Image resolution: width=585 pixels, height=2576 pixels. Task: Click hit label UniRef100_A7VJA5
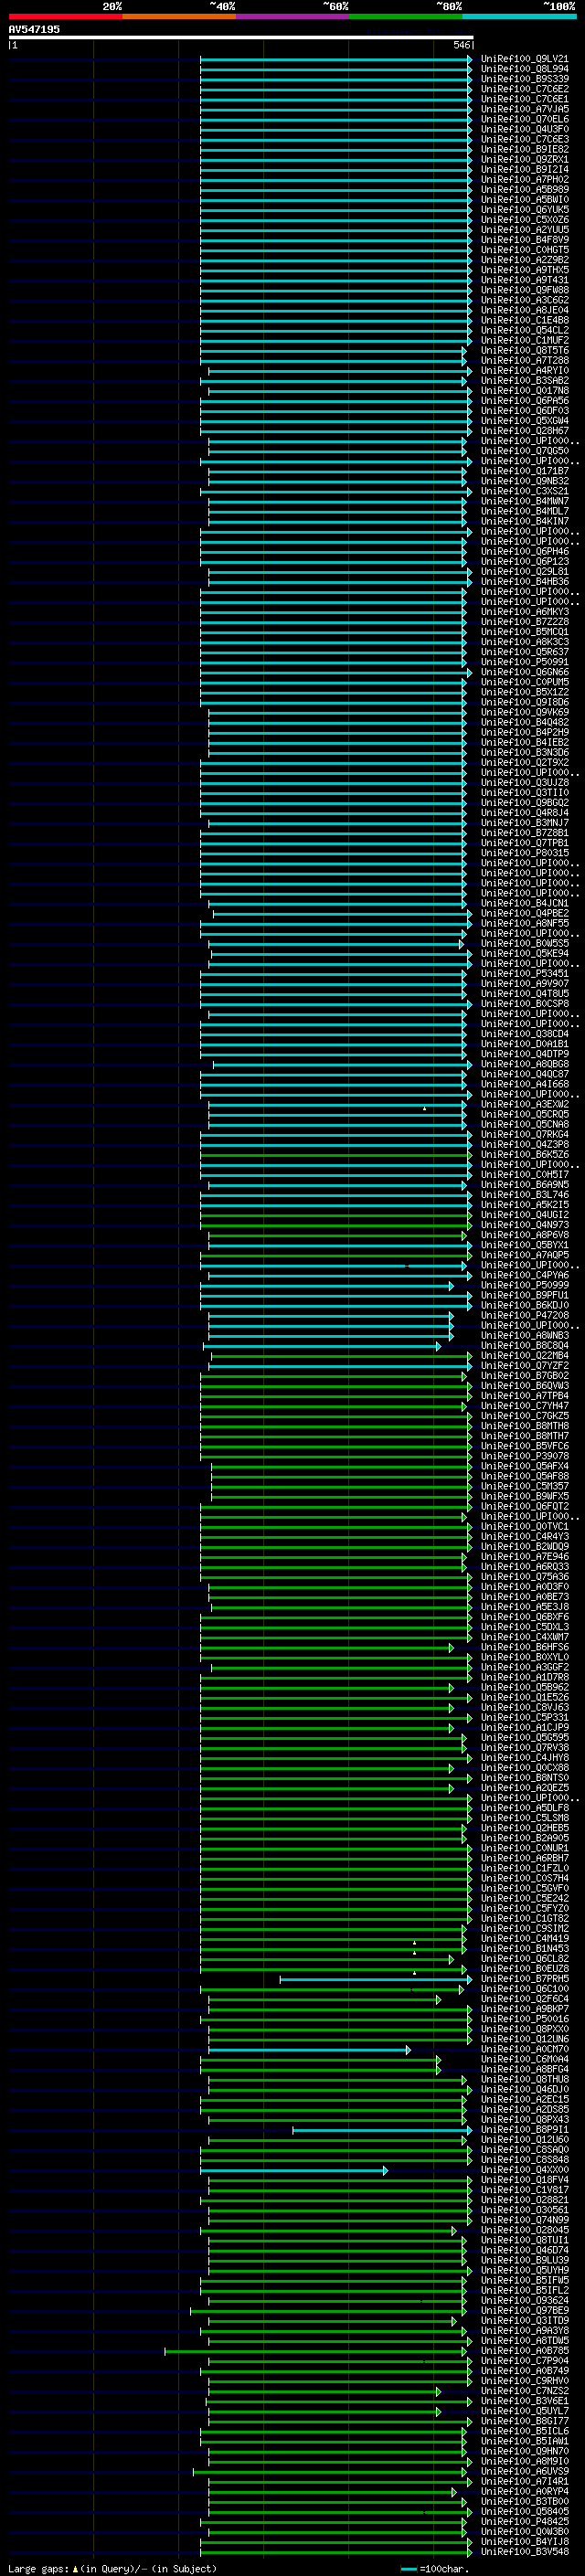click(524, 109)
